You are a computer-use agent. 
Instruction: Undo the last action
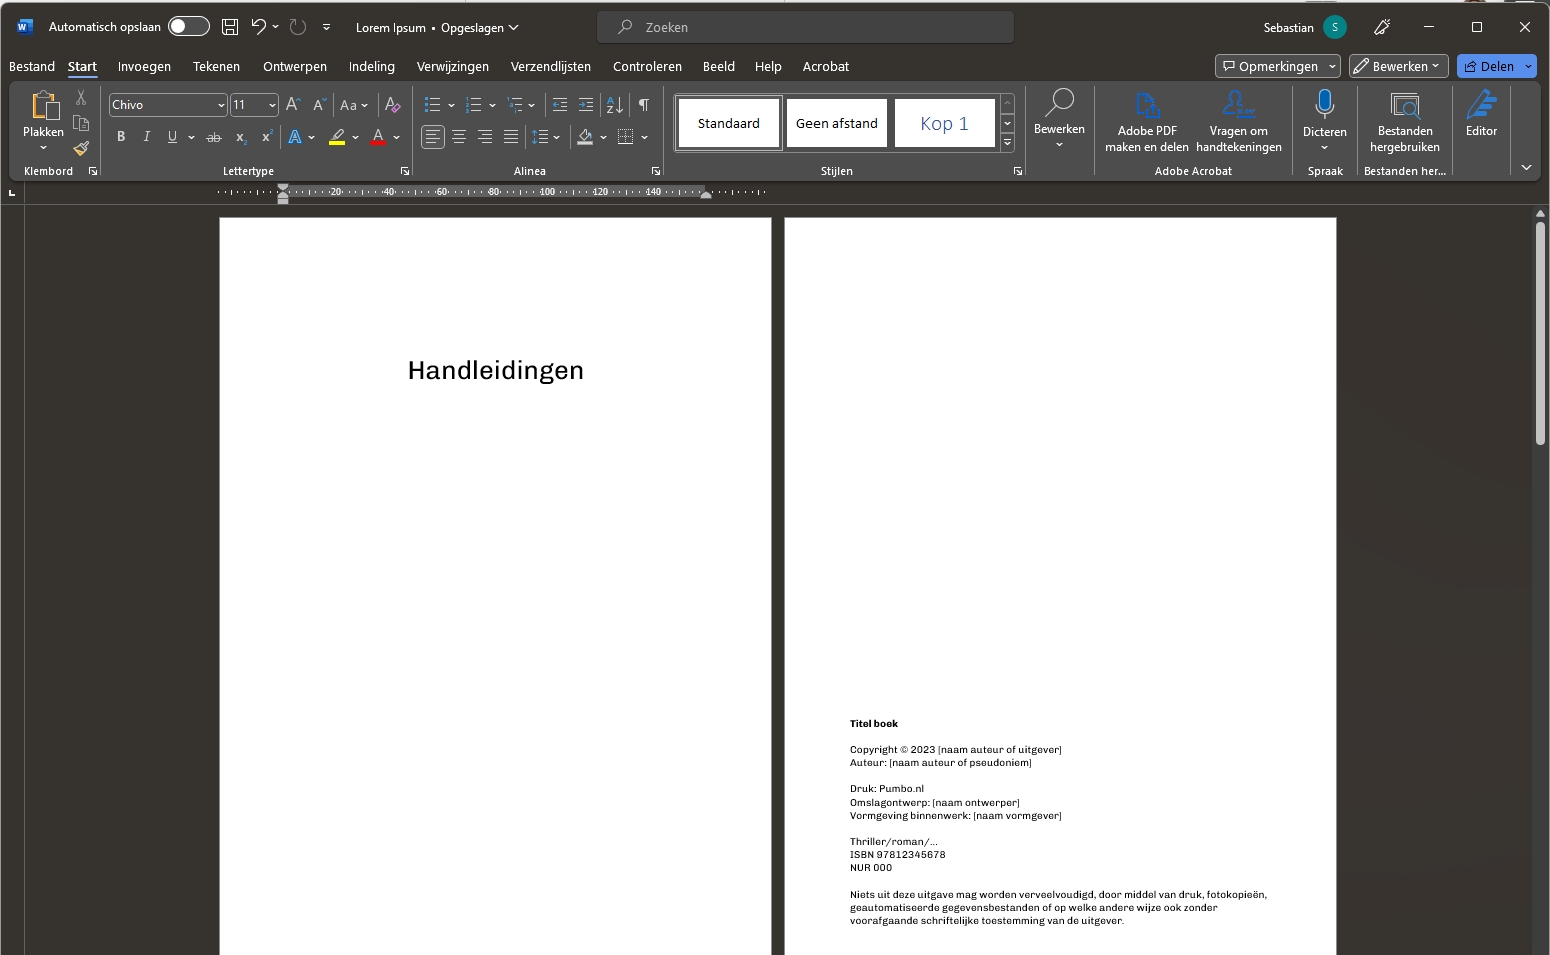(258, 27)
